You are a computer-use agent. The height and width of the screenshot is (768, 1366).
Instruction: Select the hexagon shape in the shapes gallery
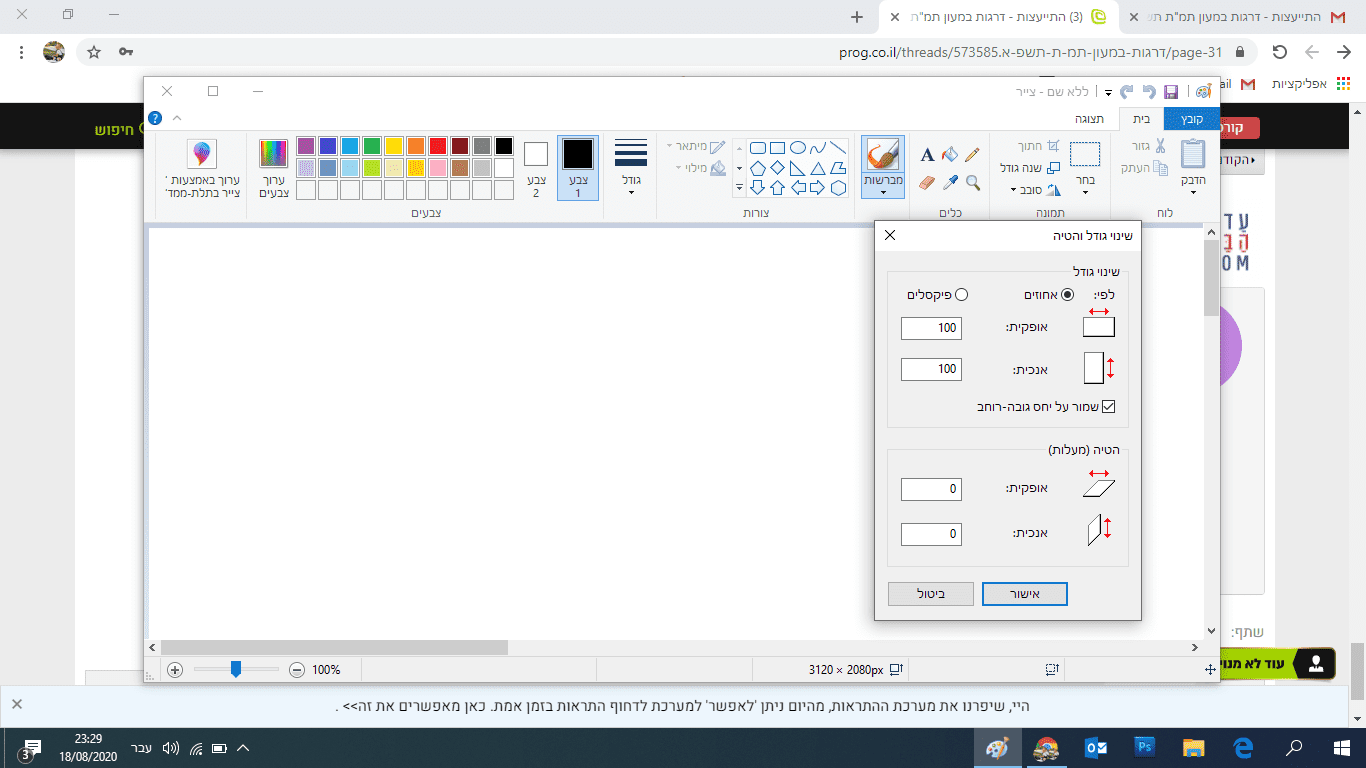pyautogui.click(x=839, y=187)
